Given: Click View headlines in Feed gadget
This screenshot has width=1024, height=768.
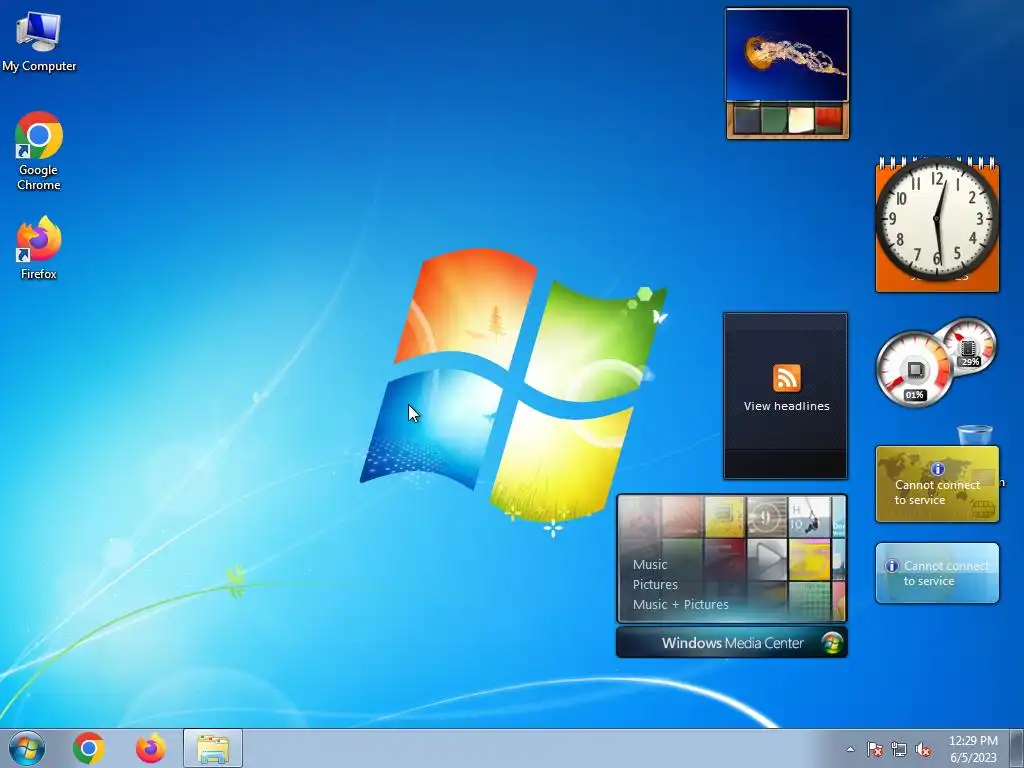Looking at the screenshot, I should (786, 406).
